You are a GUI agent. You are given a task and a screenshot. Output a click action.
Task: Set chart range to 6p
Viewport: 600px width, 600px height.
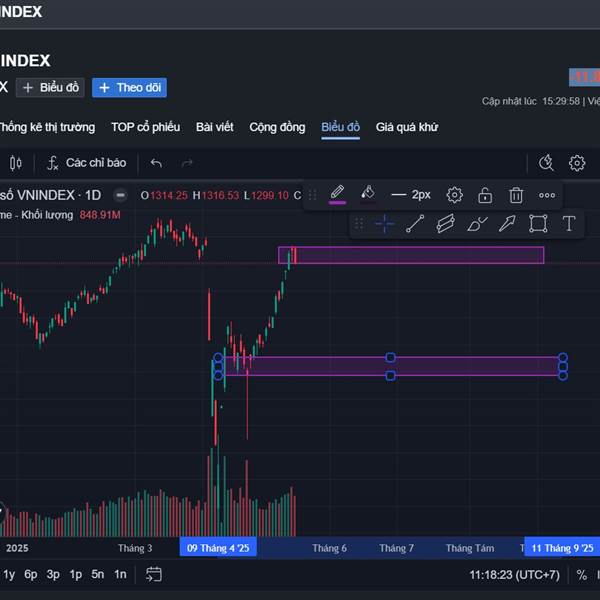(x=31, y=574)
